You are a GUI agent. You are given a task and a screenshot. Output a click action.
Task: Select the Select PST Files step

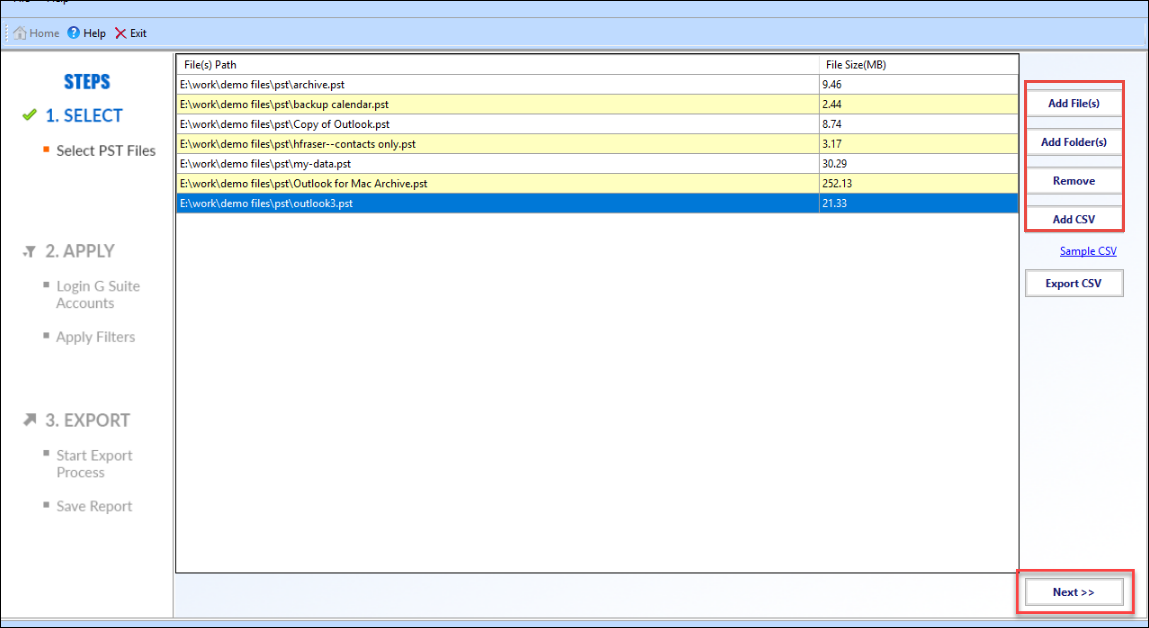point(106,151)
